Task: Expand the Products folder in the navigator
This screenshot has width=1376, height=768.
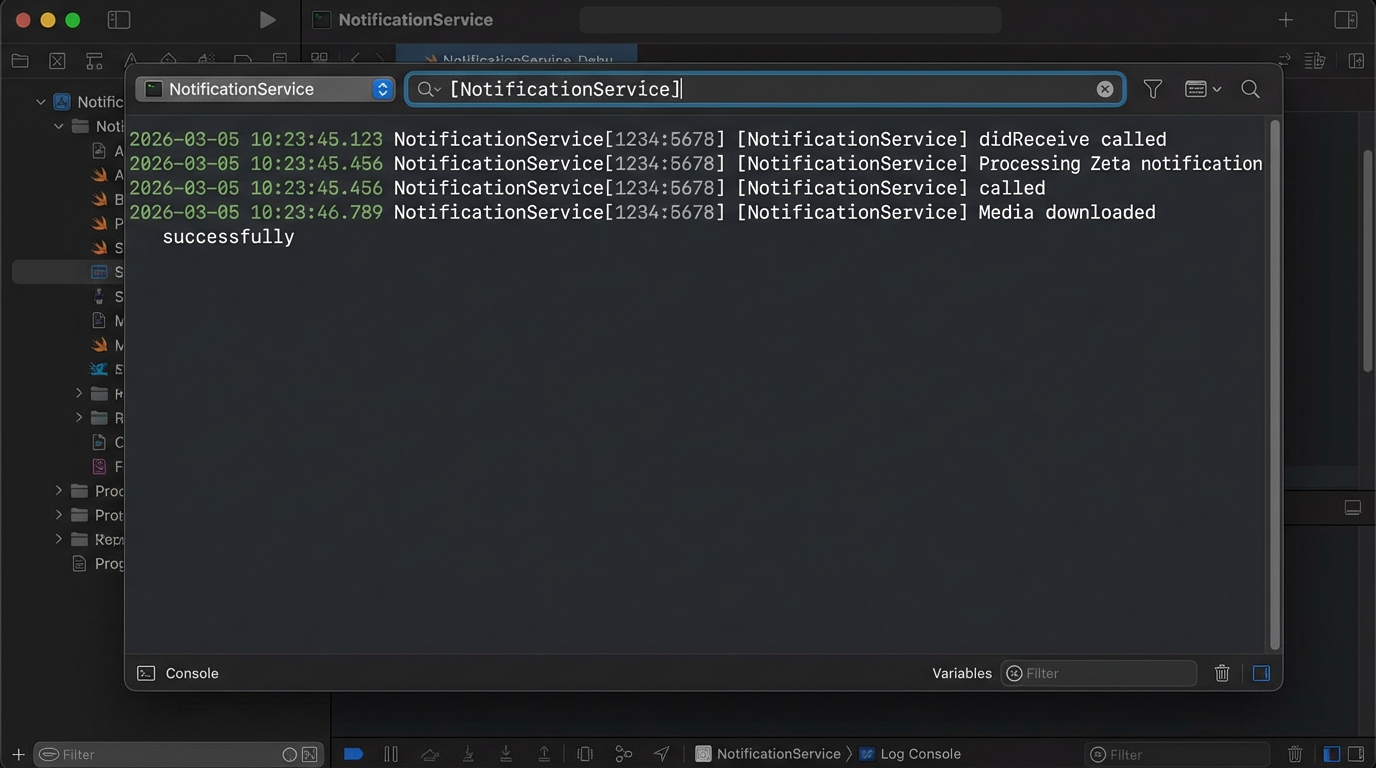Action: coord(57,491)
